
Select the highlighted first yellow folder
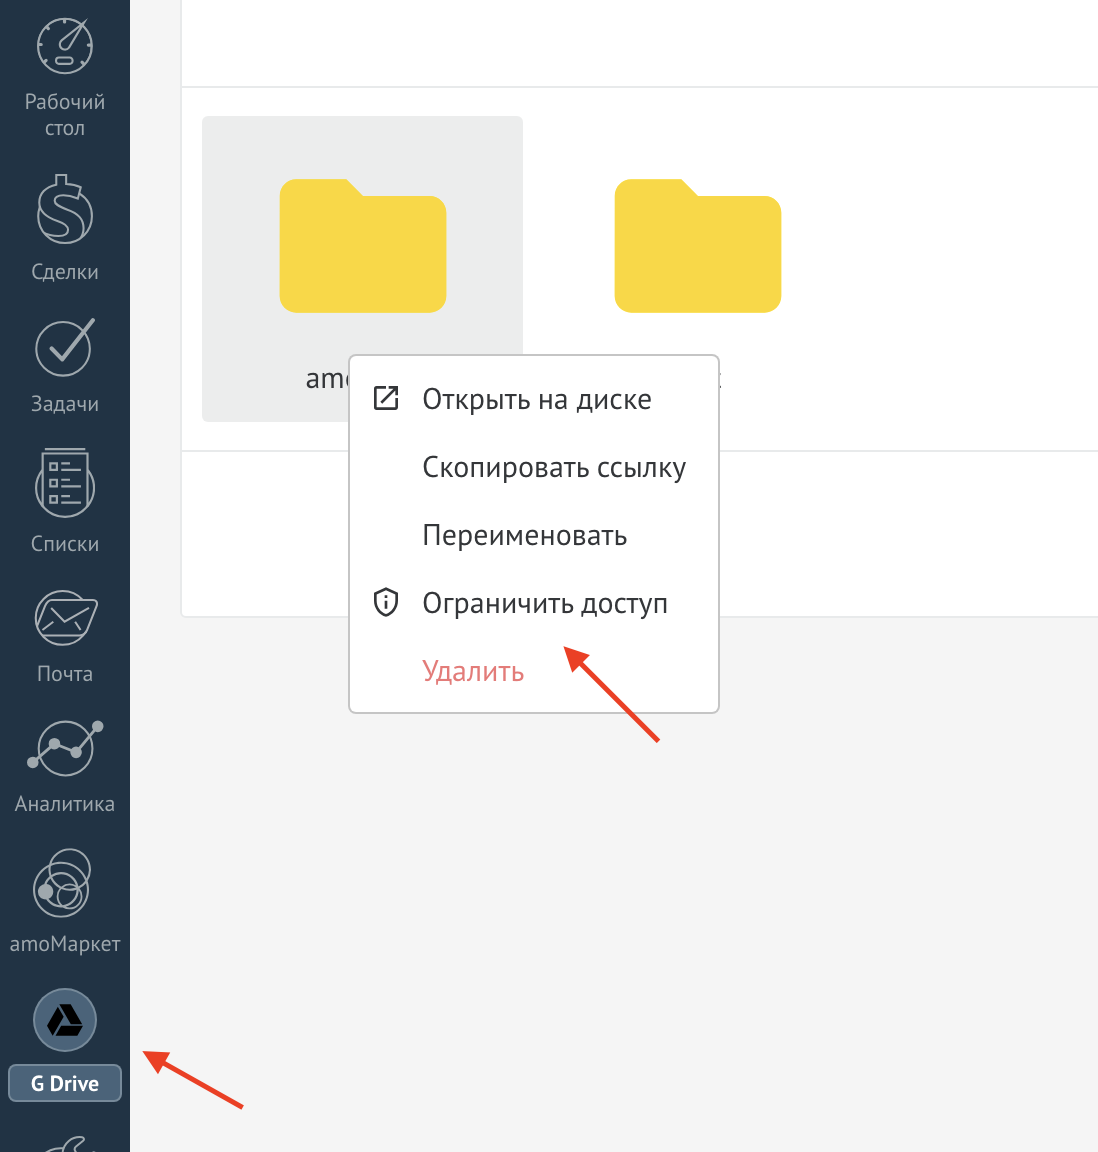click(x=362, y=246)
